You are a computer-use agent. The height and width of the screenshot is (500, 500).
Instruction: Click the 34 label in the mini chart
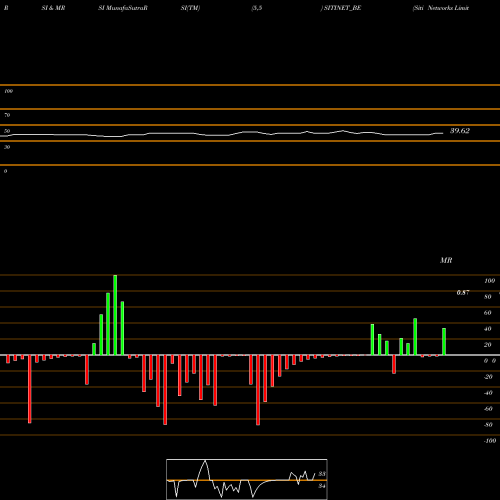coord(322,486)
